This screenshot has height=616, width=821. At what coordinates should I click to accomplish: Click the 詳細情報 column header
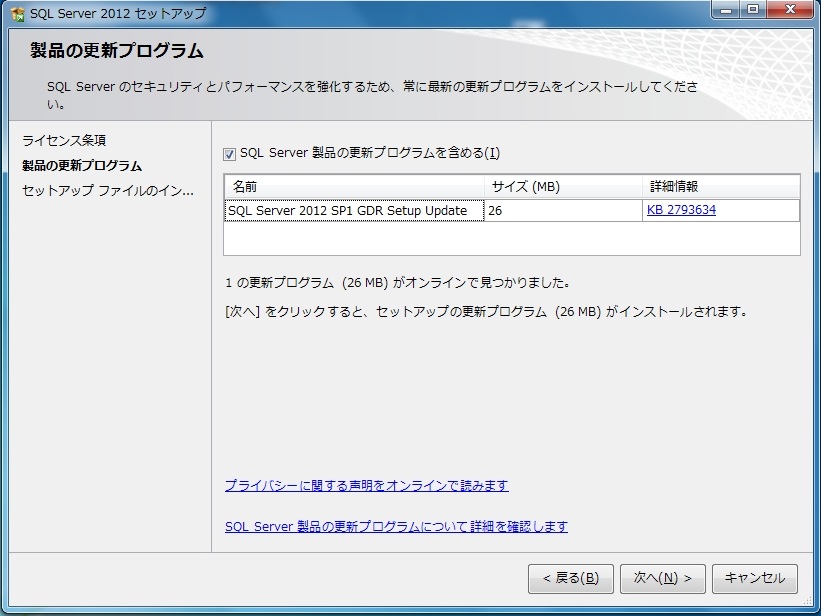pos(720,187)
